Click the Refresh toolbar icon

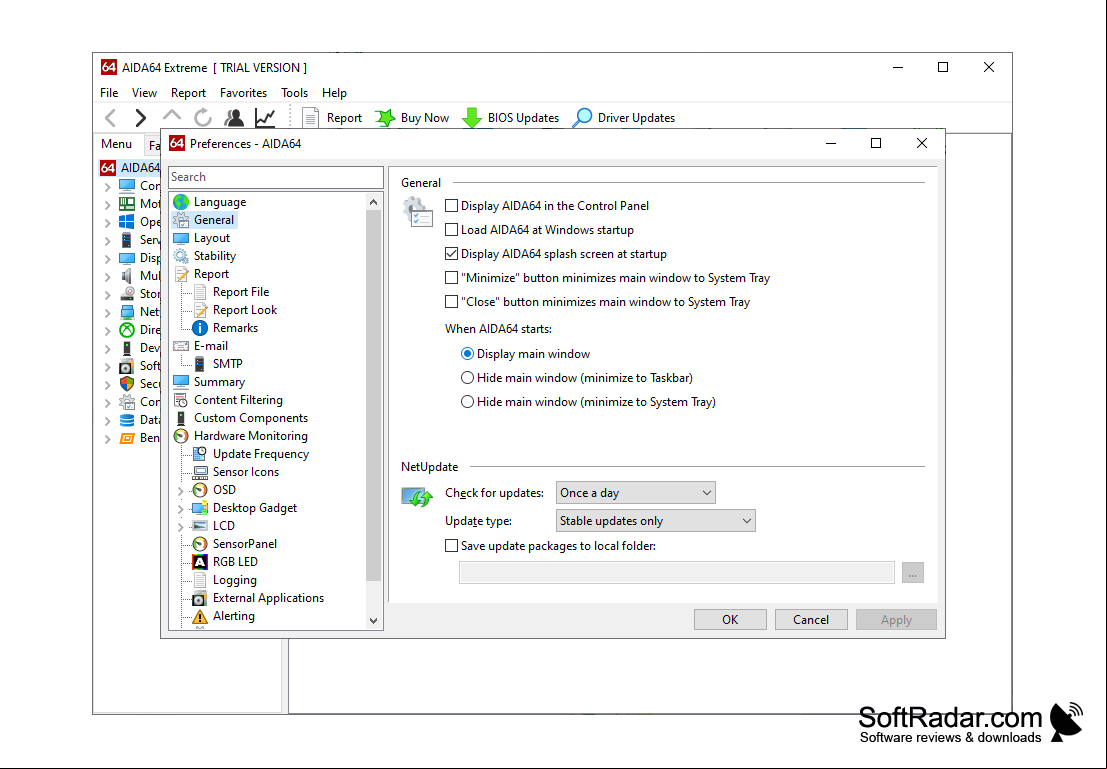tap(203, 118)
